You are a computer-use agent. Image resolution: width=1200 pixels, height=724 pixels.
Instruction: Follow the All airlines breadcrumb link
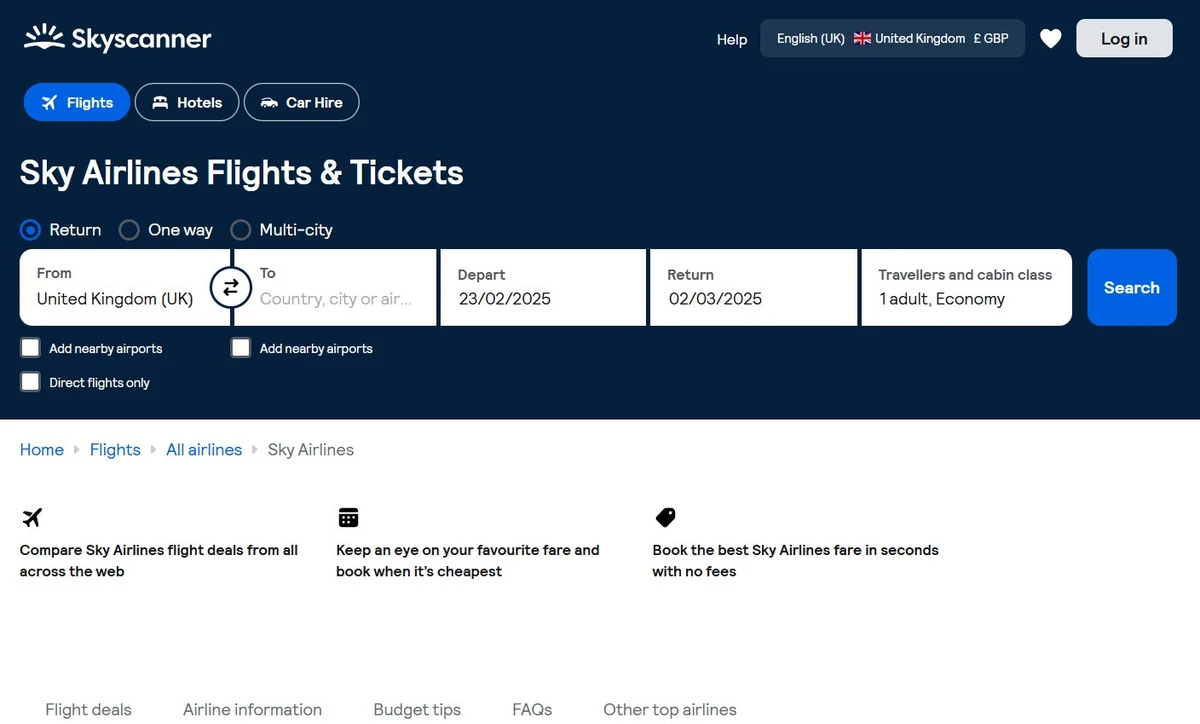[x=204, y=450]
